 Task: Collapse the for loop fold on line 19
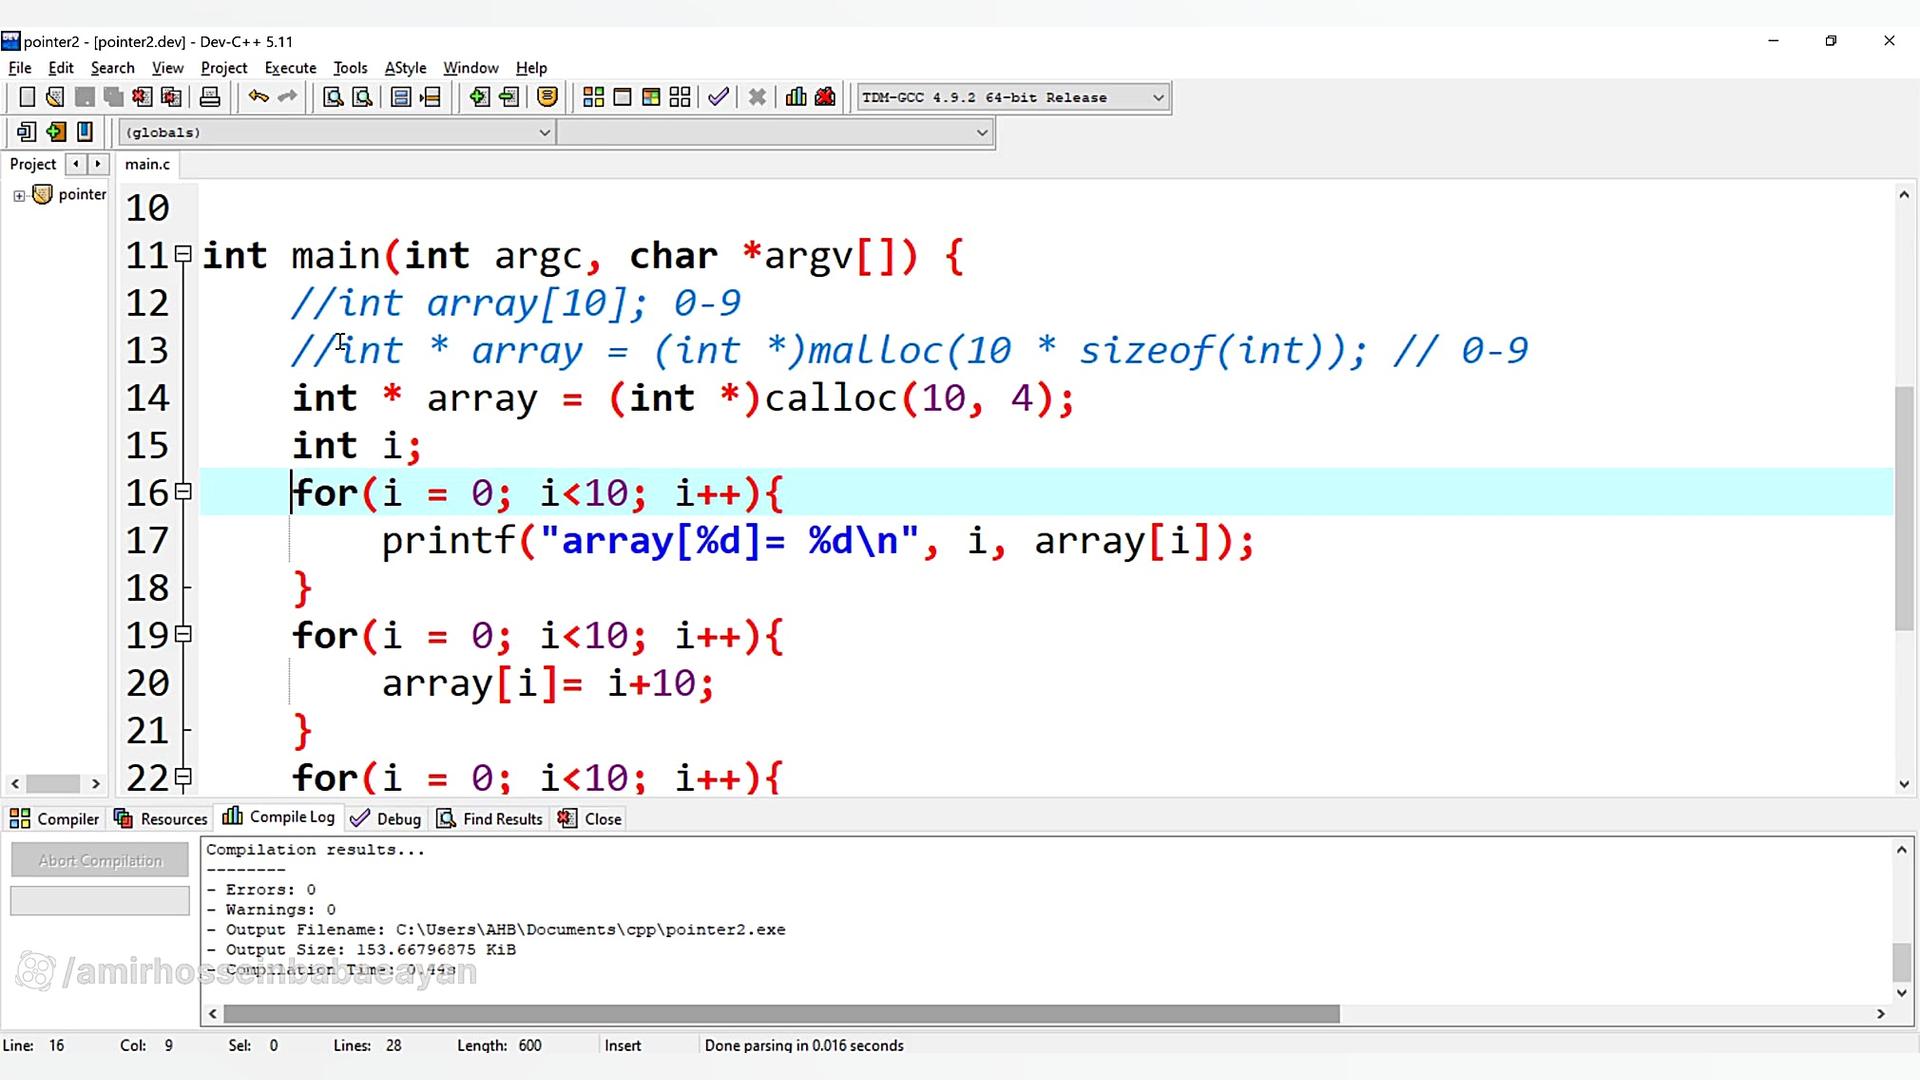pos(183,634)
